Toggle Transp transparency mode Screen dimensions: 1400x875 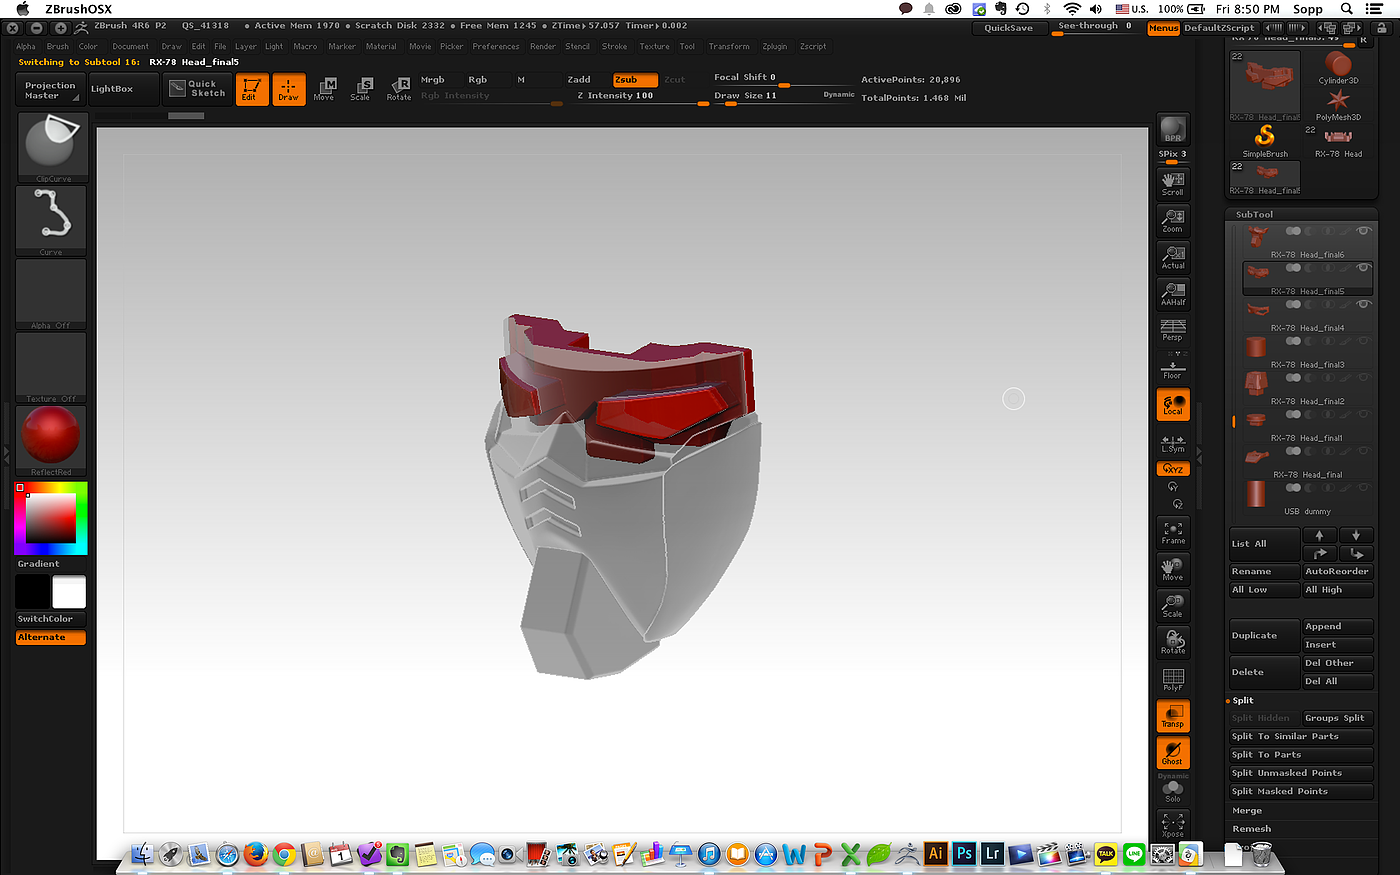[1173, 715]
